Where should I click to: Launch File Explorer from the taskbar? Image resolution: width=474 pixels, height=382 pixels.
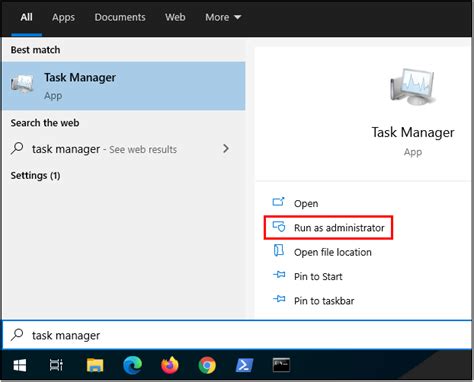(95, 365)
